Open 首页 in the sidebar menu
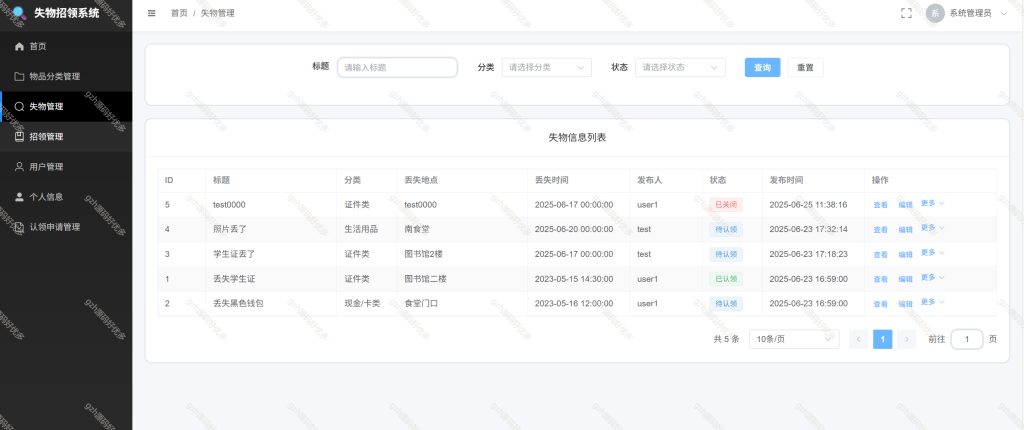 [x=66, y=46]
